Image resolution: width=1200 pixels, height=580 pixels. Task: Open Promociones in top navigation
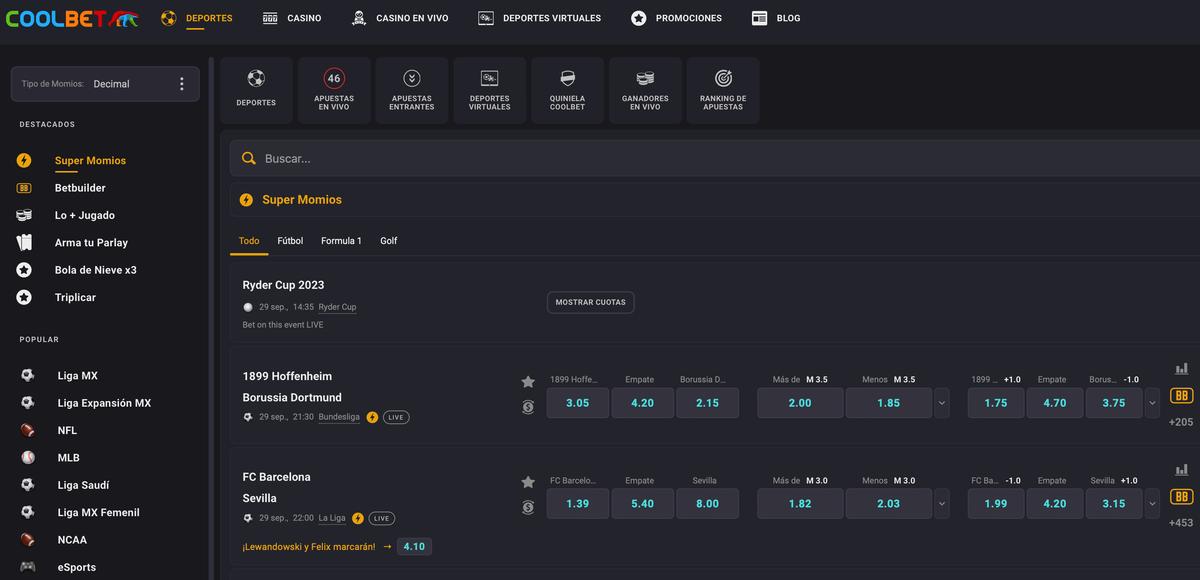[677, 18]
